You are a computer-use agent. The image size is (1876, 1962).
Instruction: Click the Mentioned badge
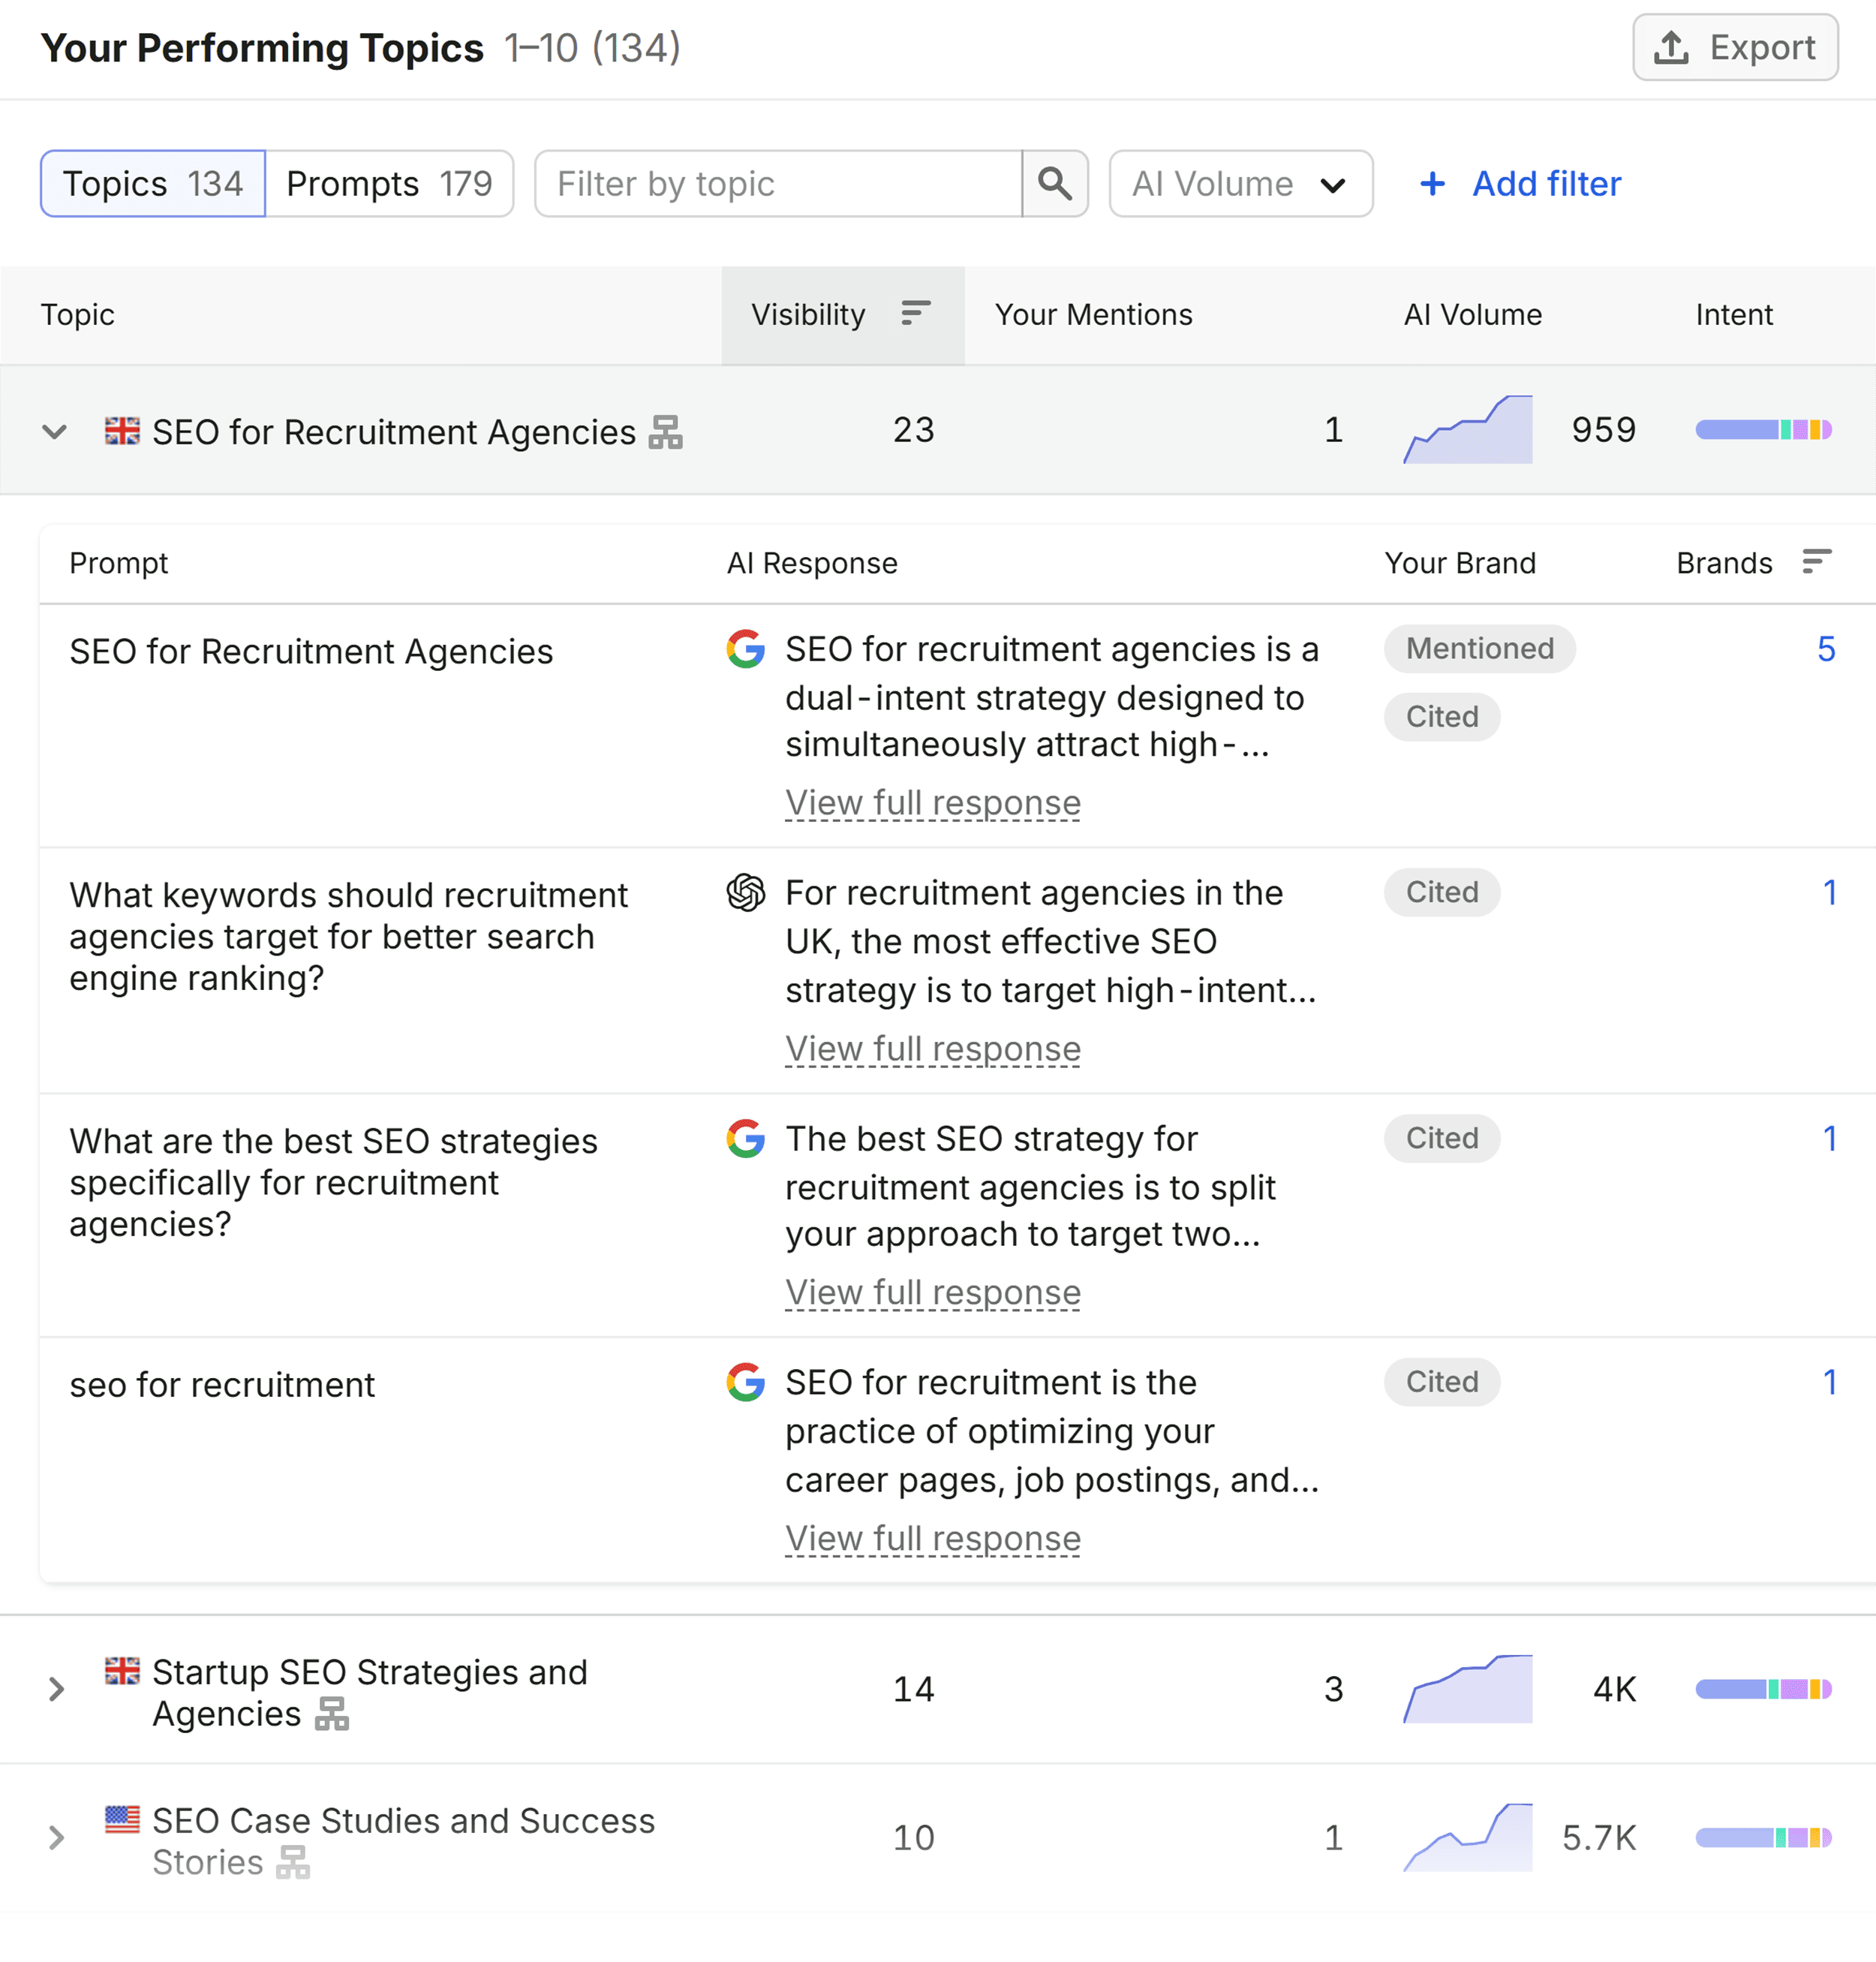[x=1480, y=649]
